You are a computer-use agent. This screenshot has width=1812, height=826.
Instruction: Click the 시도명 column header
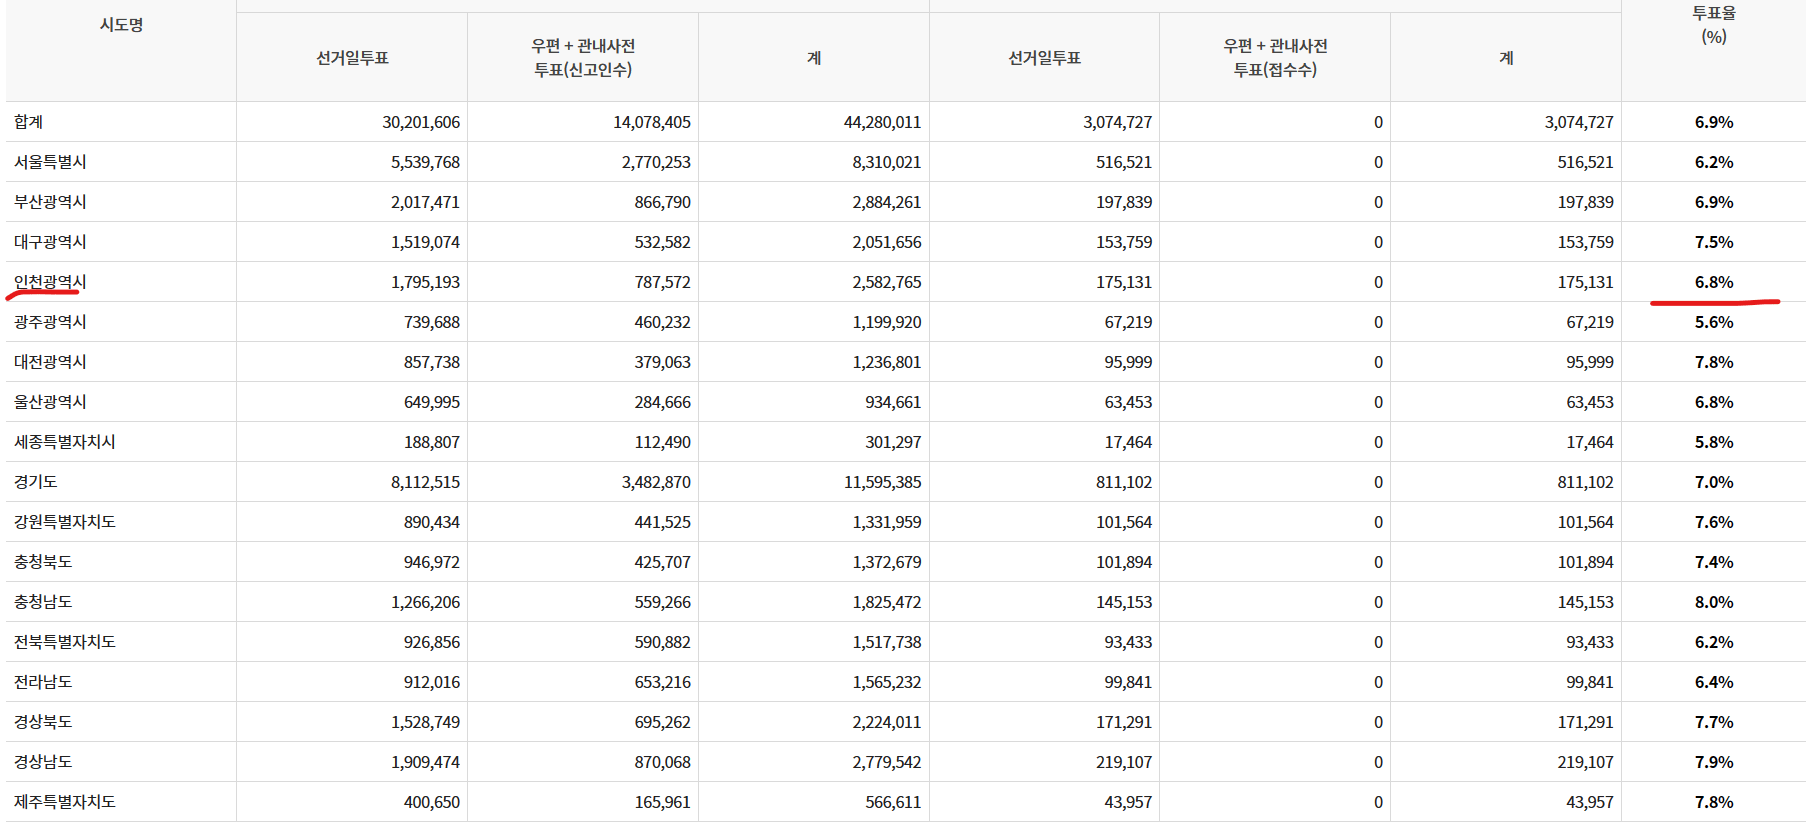[x=121, y=25]
